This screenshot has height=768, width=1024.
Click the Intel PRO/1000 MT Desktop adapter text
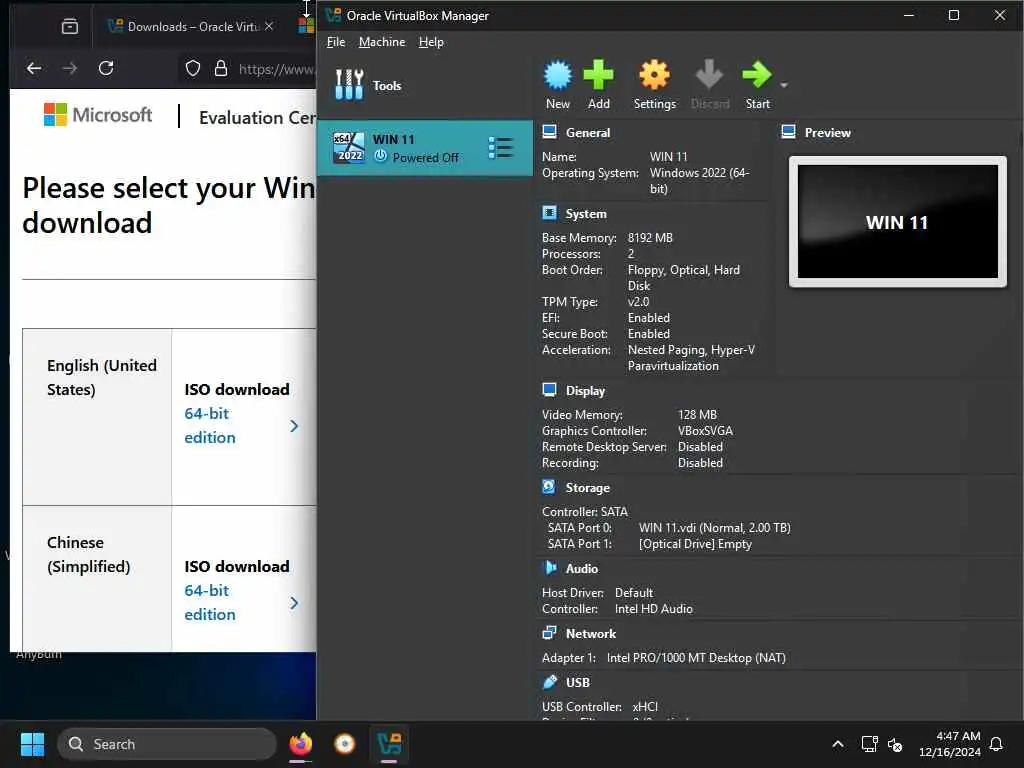(x=696, y=658)
